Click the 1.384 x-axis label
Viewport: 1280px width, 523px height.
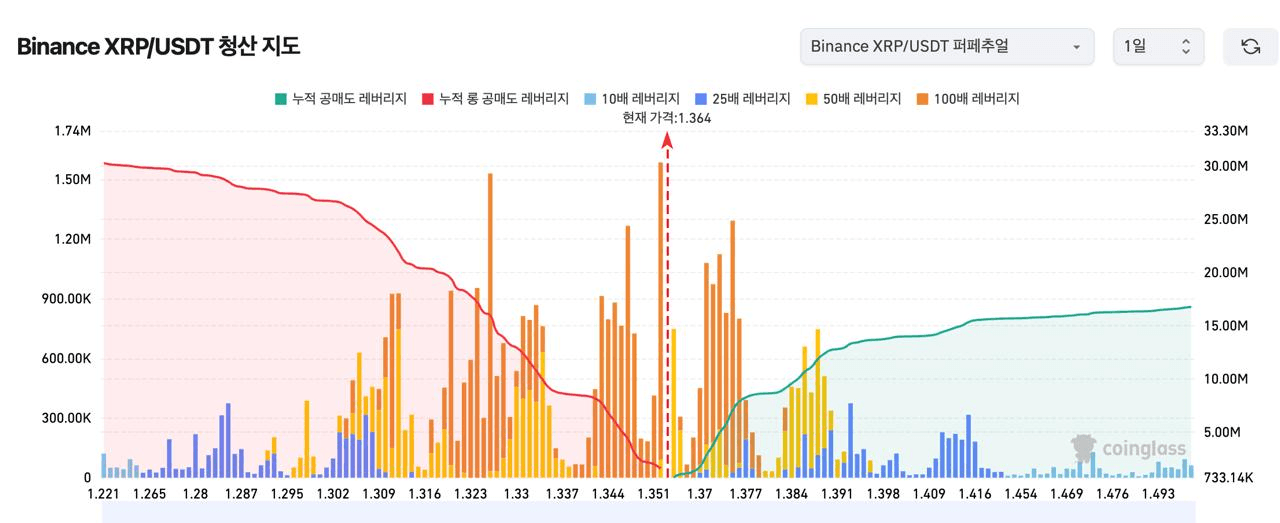click(x=792, y=494)
